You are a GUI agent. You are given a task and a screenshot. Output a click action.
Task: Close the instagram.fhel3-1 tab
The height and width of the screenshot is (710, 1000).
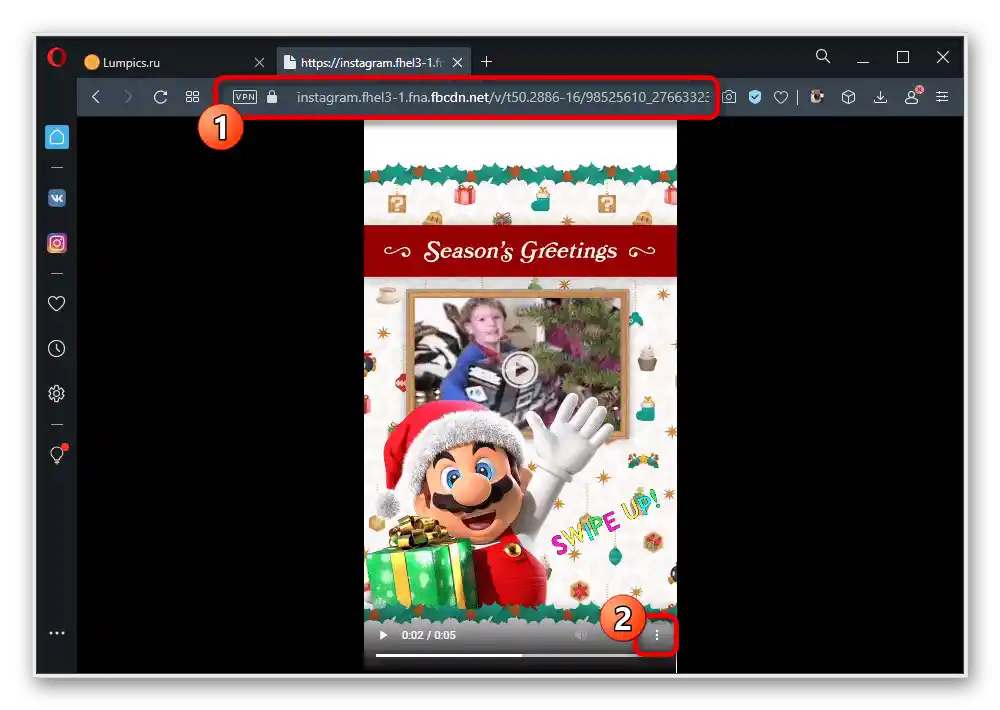click(457, 63)
